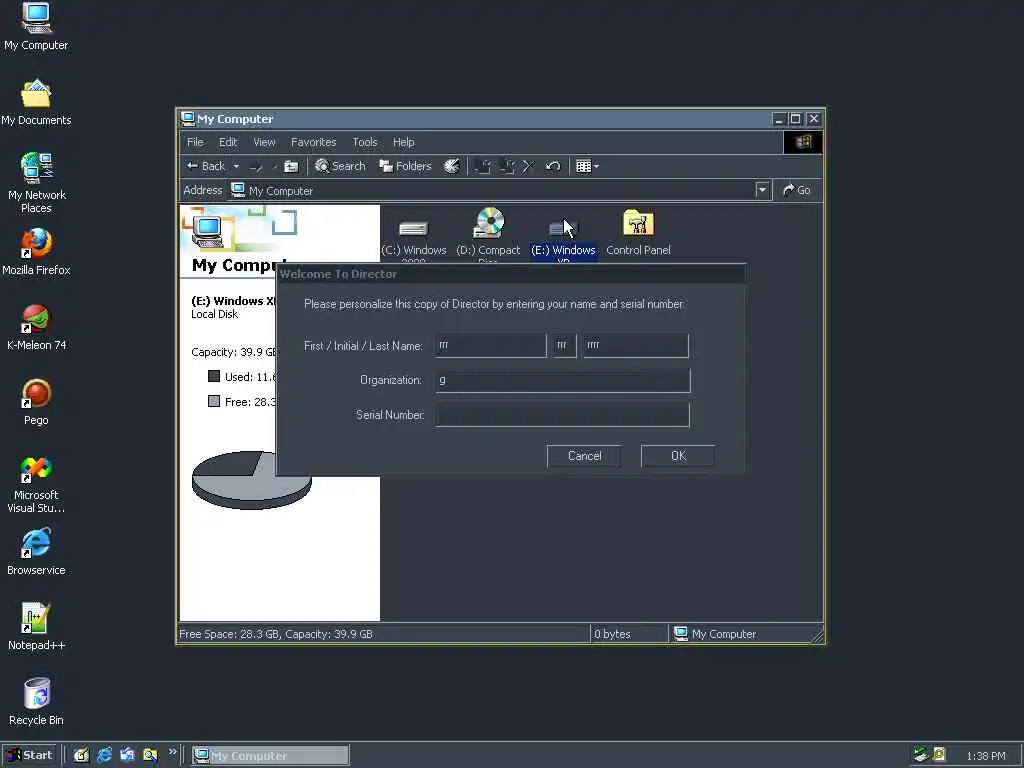Click the network tray icon

(x=921, y=755)
